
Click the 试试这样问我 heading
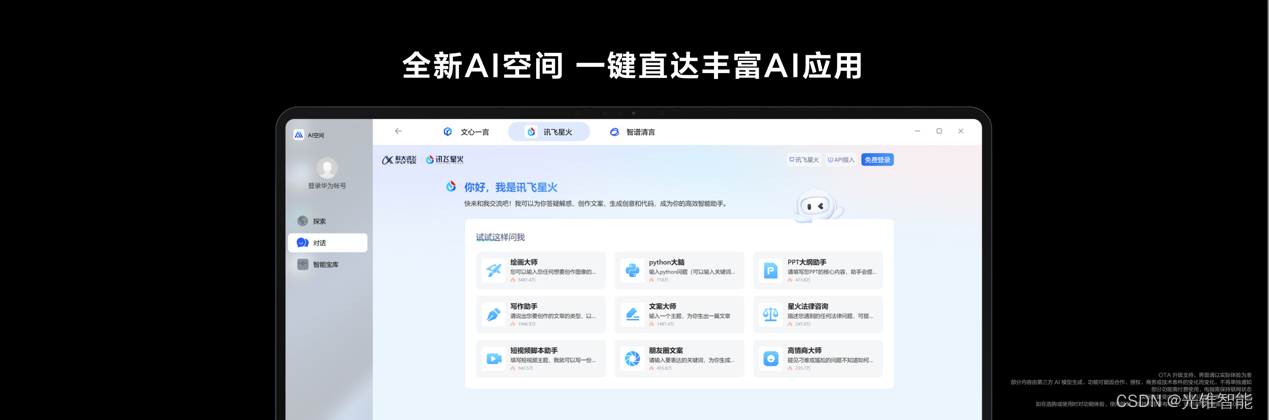click(500, 237)
